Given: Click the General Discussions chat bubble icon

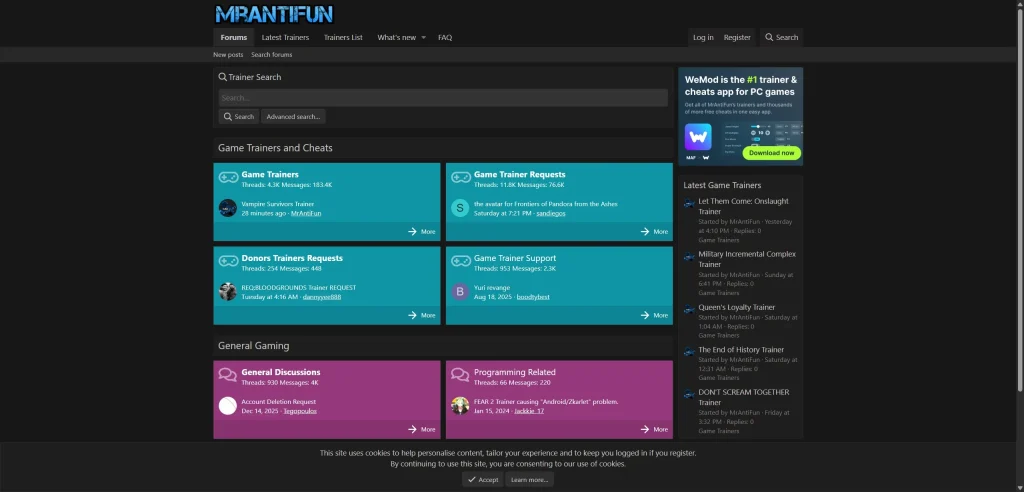Looking at the screenshot, I should [228, 375].
